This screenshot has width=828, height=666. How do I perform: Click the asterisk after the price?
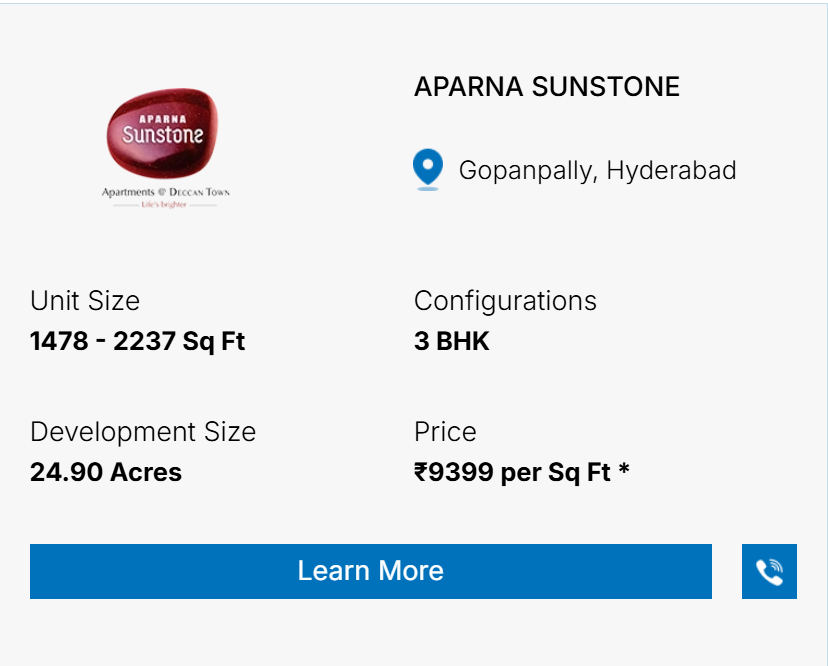pyautogui.click(x=624, y=468)
